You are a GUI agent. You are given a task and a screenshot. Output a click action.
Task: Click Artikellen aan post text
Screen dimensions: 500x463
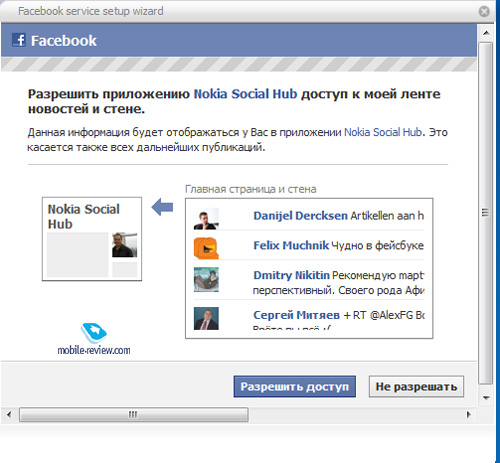tap(387, 216)
